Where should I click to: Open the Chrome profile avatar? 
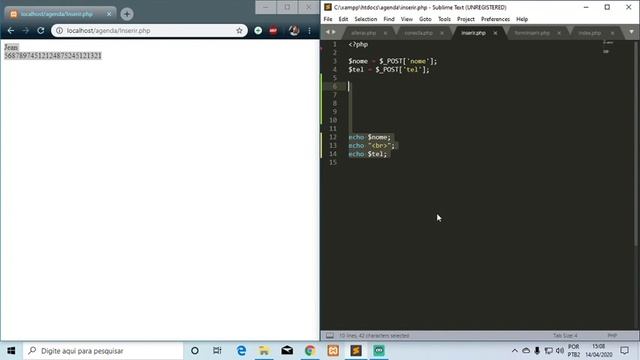[294, 31]
